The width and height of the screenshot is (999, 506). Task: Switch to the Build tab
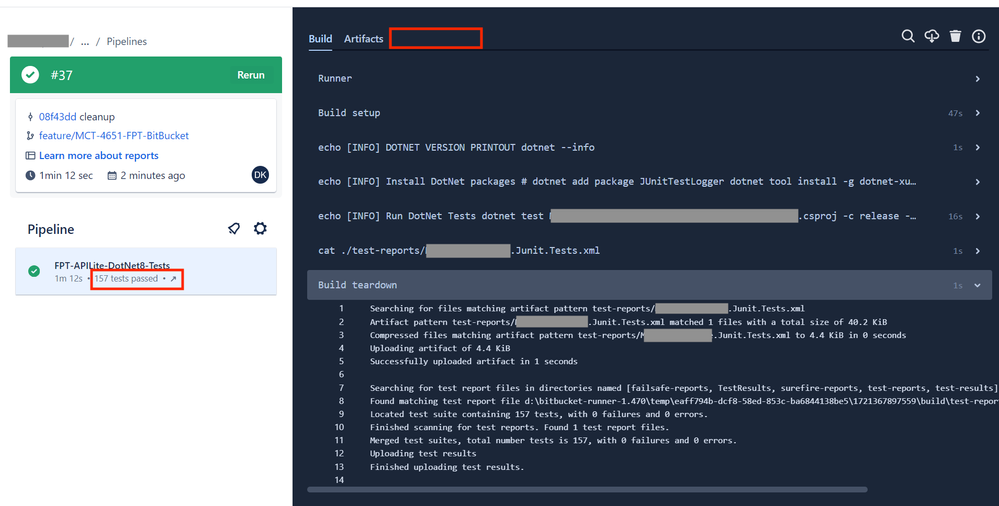[320, 39]
